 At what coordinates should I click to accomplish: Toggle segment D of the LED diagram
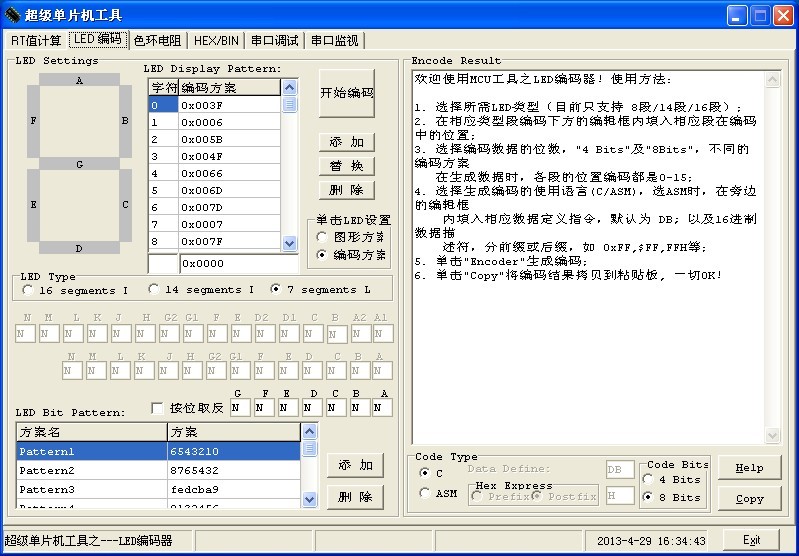[x=79, y=248]
